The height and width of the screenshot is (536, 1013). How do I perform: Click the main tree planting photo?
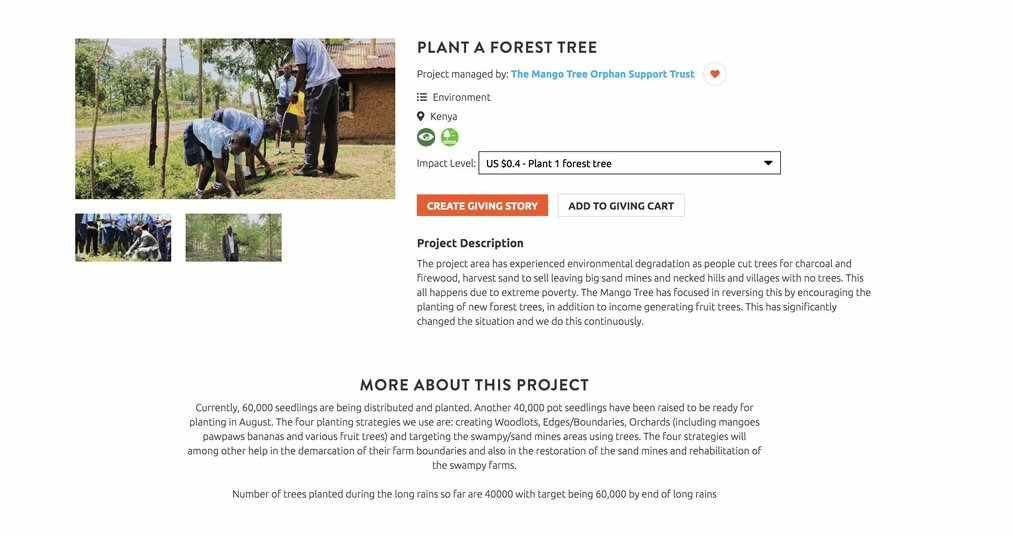[235, 119]
